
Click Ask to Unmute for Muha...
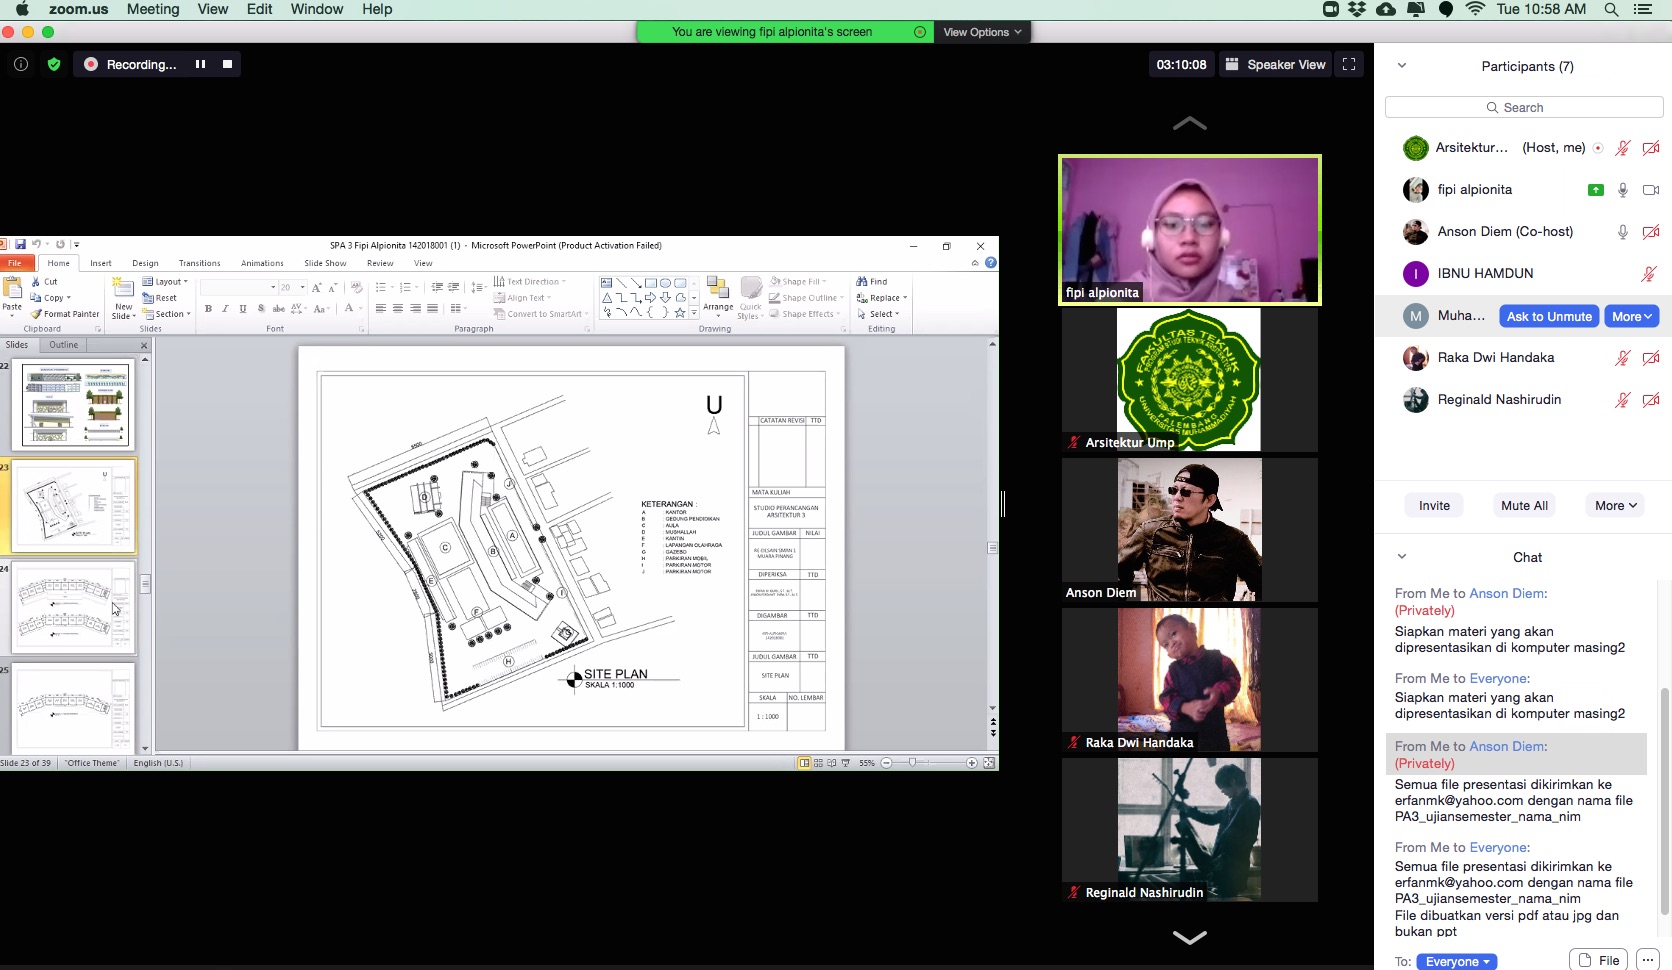[1549, 316]
